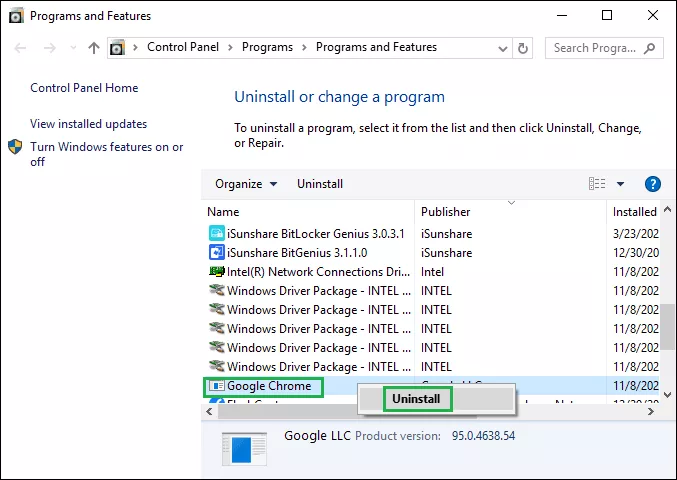The height and width of the screenshot is (480, 677).
Task: Open the Organize dropdown menu
Action: (246, 184)
